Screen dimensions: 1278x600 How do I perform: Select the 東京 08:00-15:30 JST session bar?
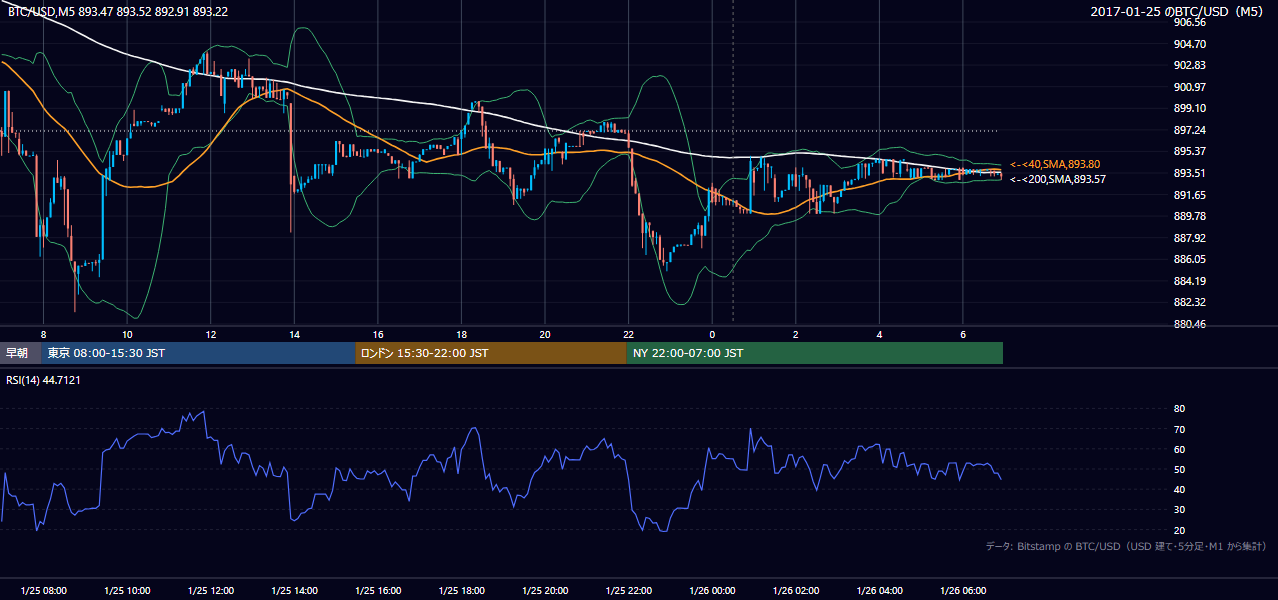coord(198,353)
